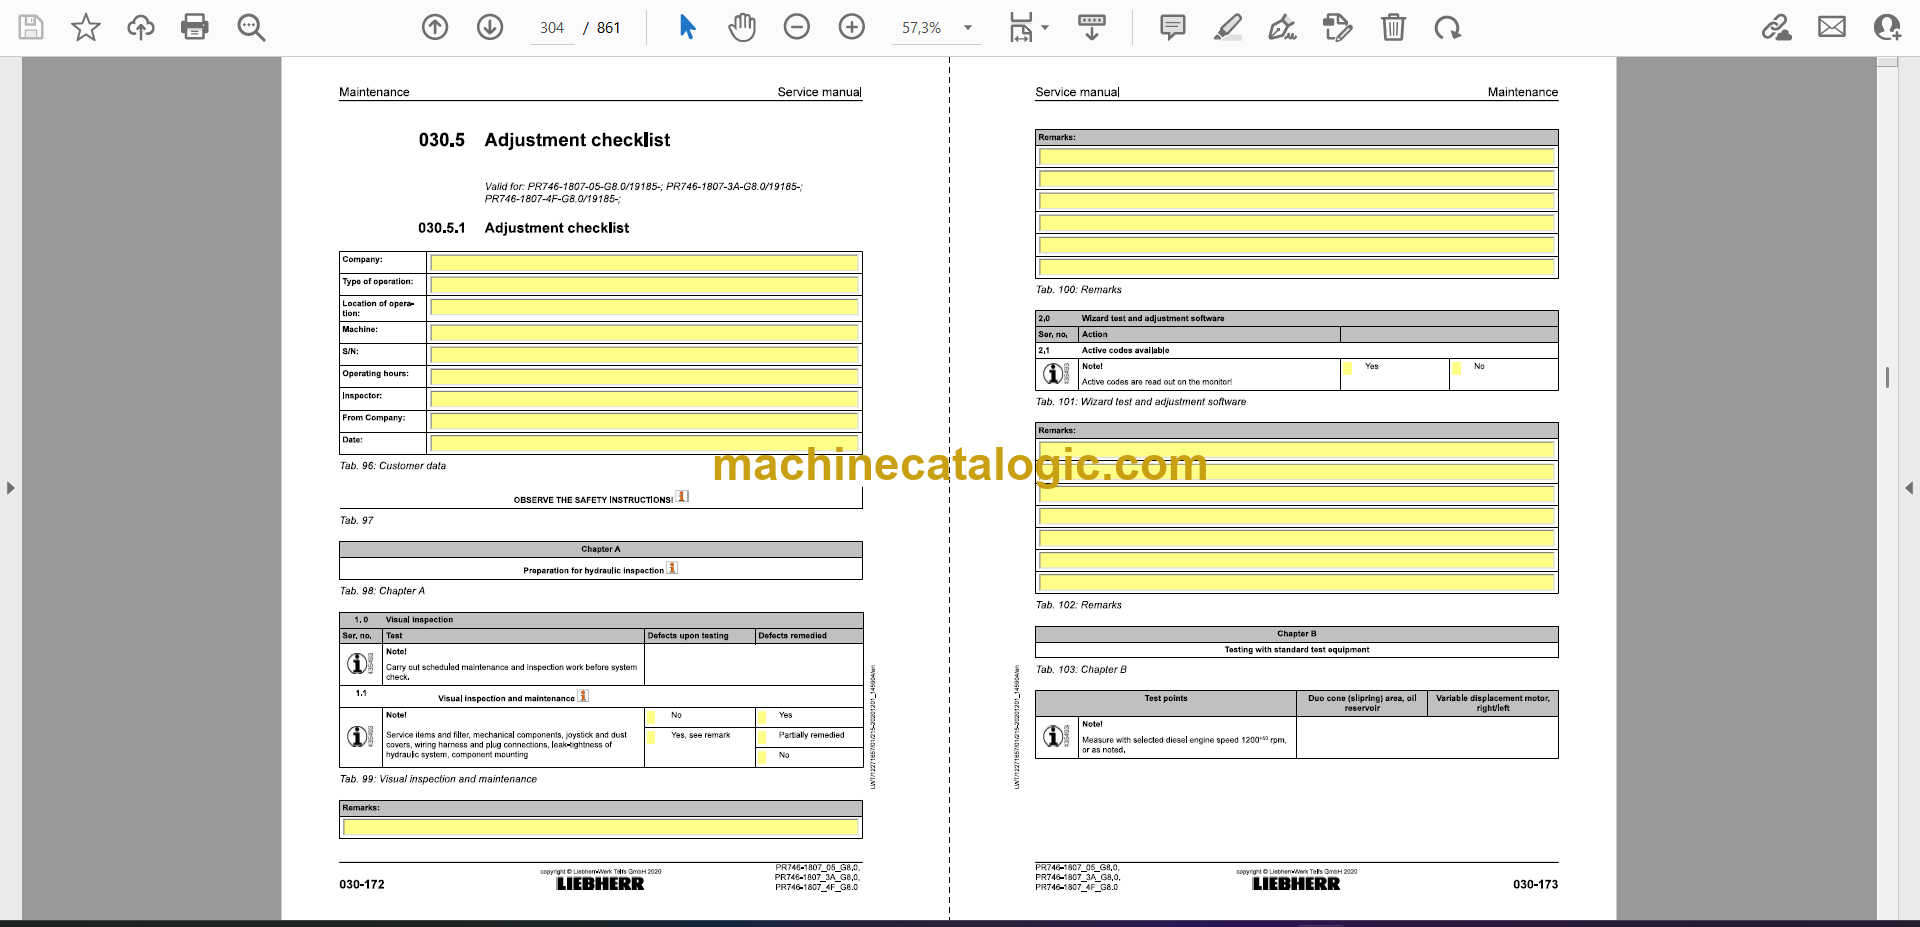1920x927 pixels.
Task: Open the sign document tool
Action: (x=1283, y=27)
